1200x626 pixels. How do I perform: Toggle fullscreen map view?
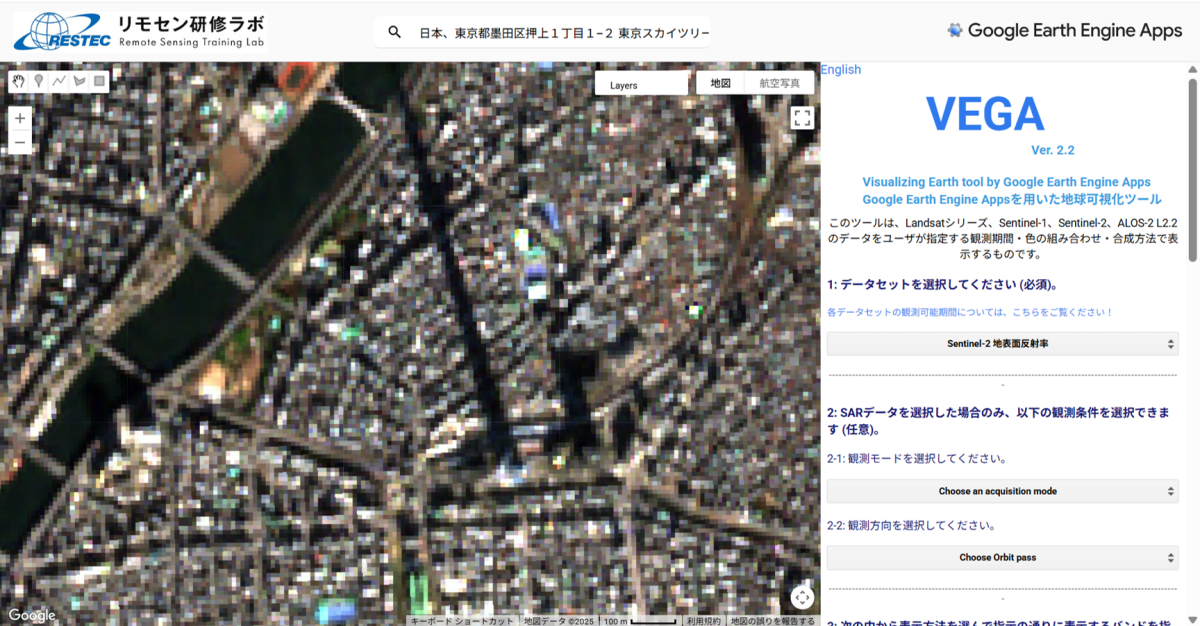802,118
